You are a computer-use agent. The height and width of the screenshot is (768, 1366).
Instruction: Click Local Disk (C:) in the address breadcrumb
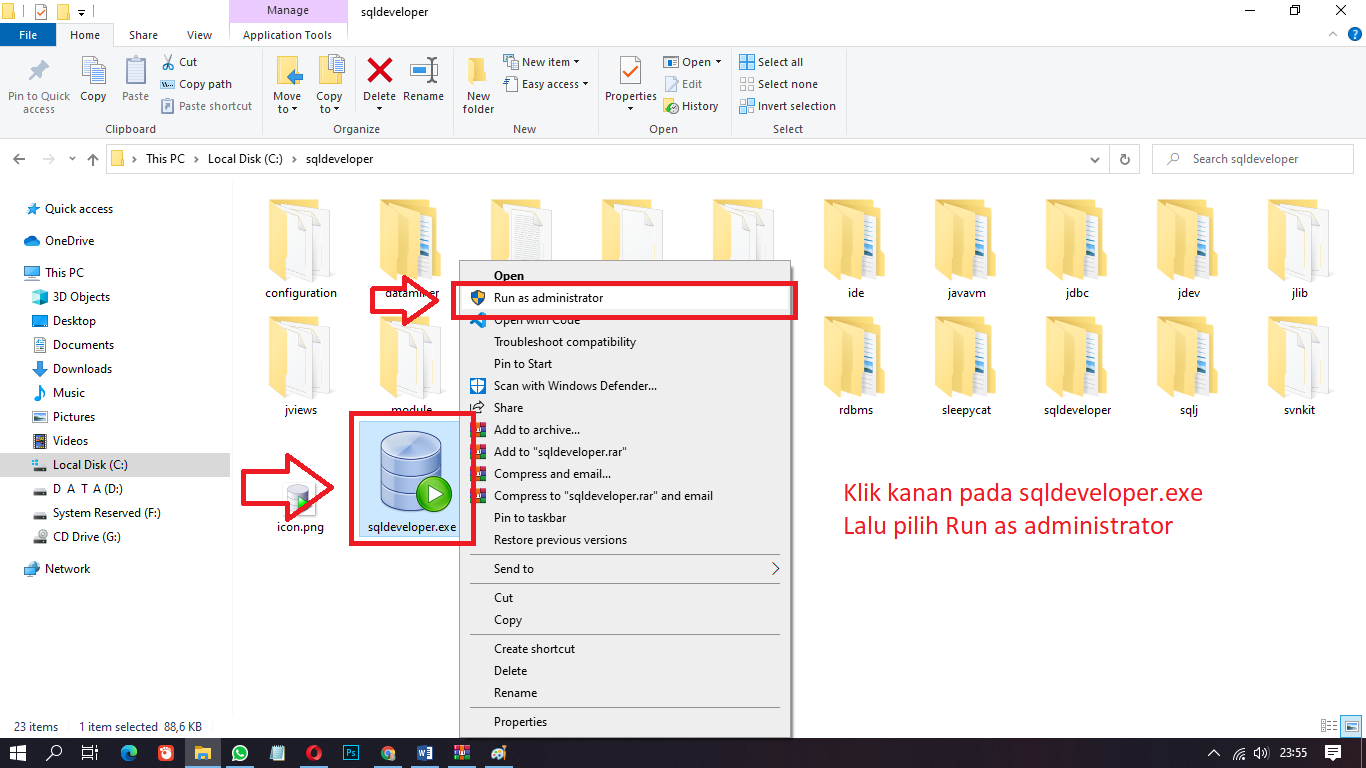[x=245, y=159]
